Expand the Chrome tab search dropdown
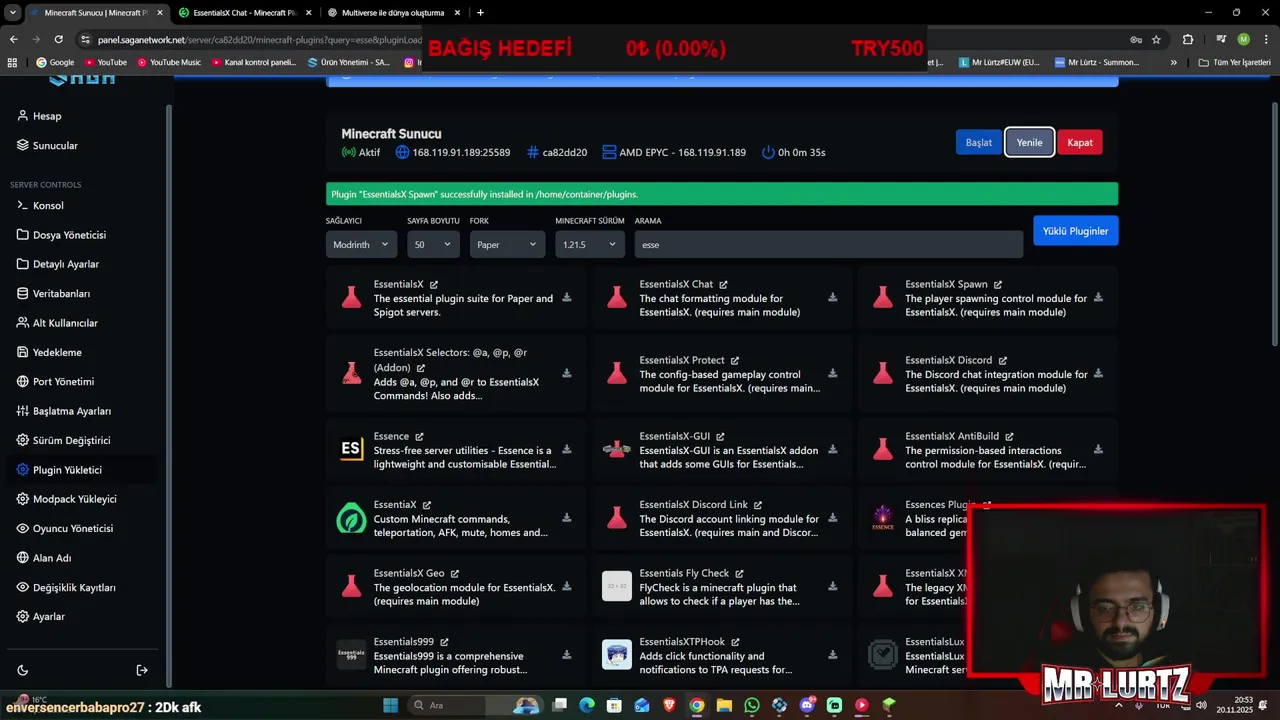 [12, 13]
